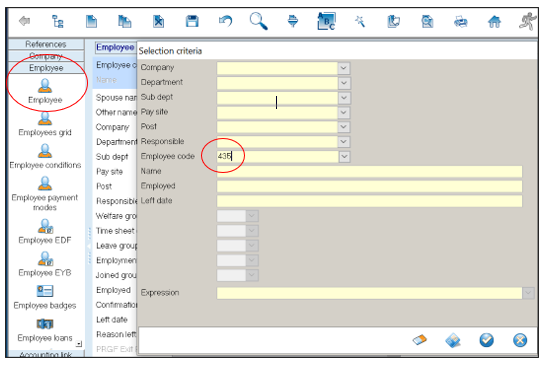Image resolution: width=545 pixels, height=365 pixels.
Task: Click the Name criteria input field
Action: (x=369, y=171)
